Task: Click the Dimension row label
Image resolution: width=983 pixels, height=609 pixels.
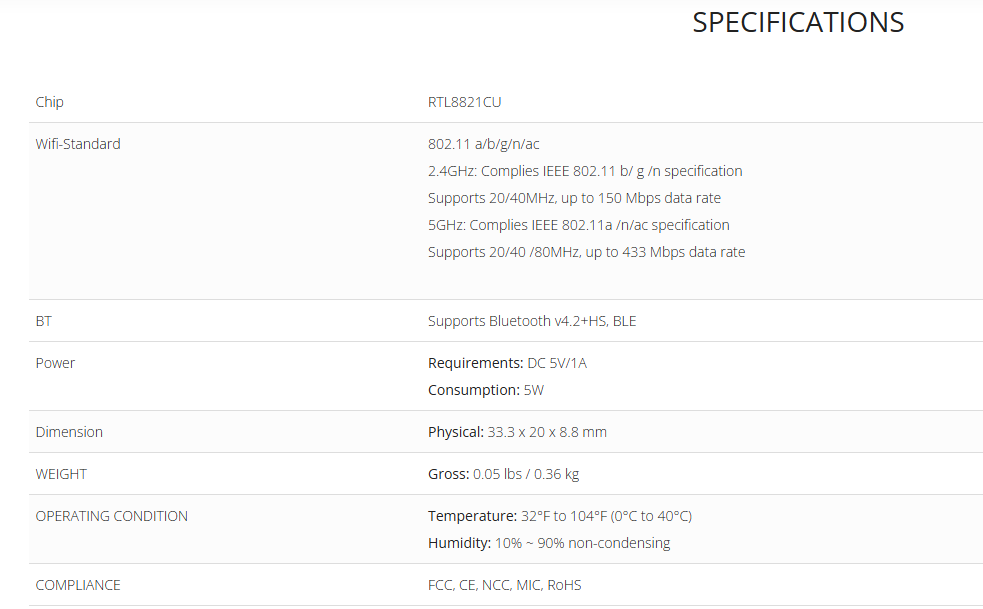Action: pos(69,432)
